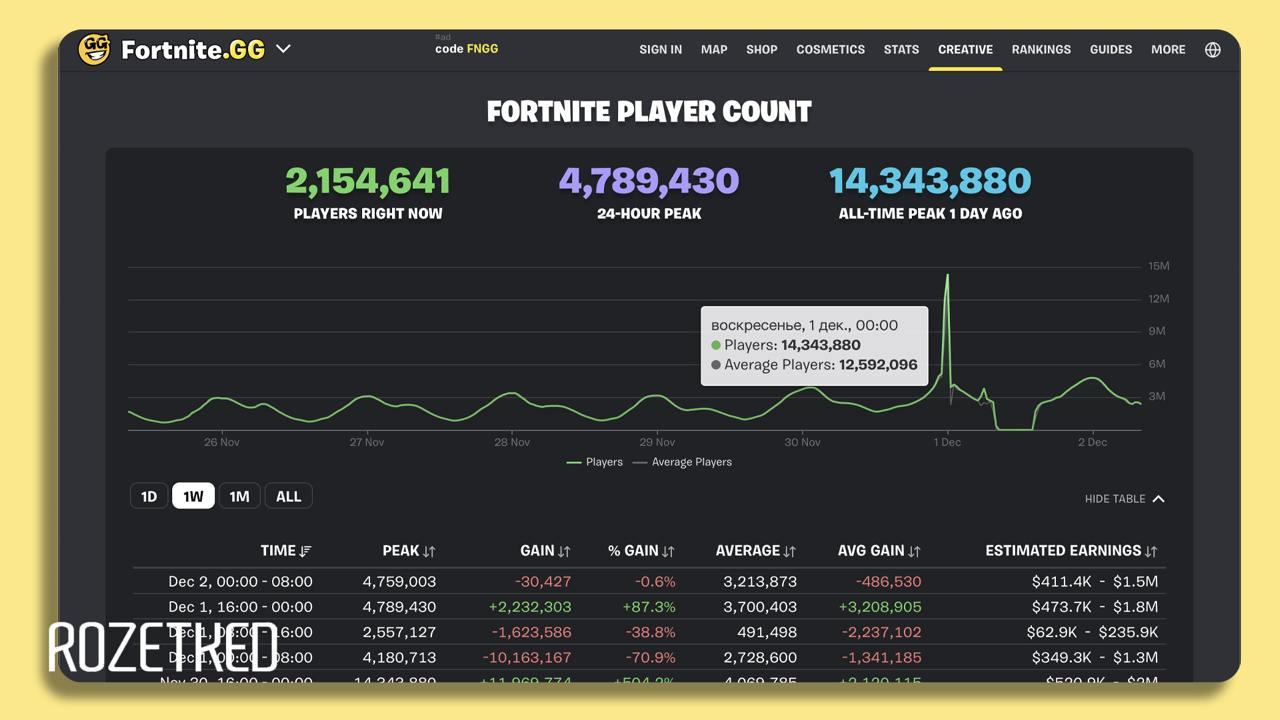The height and width of the screenshot is (720, 1280).
Task: Open the MORE menu
Action: [x=1168, y=49]
